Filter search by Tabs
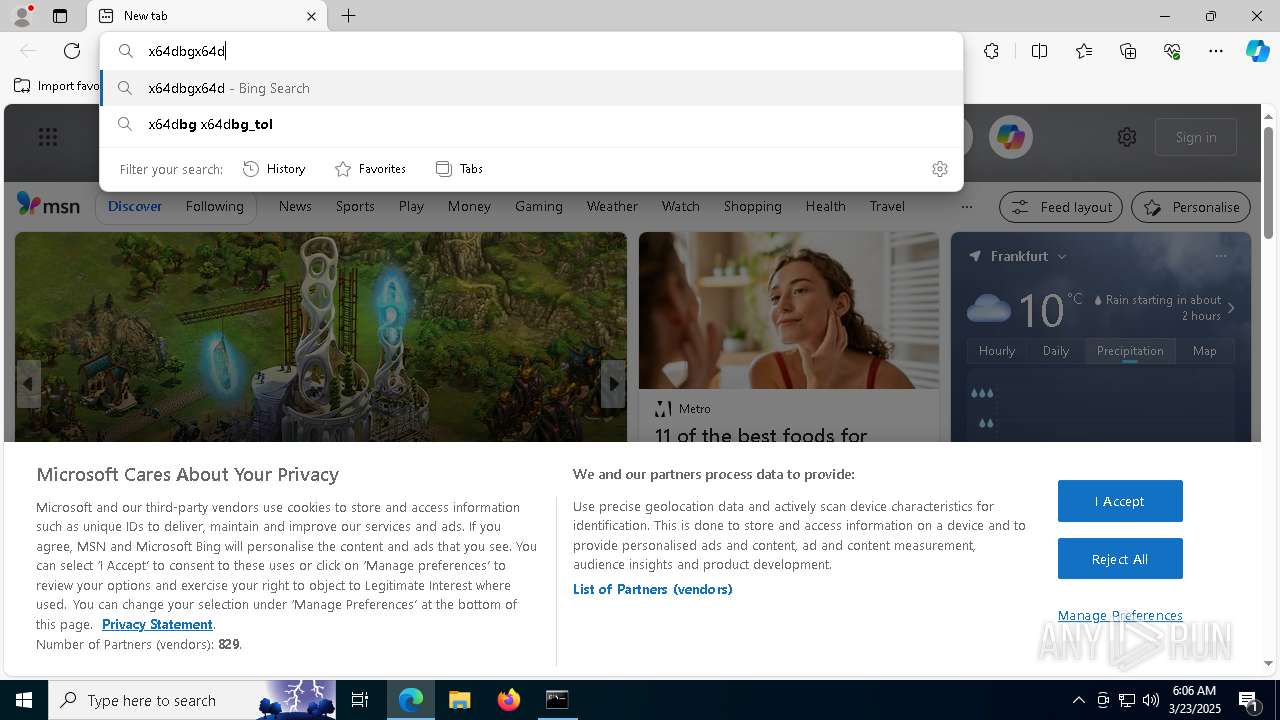This screenshot has width=1280, height=720. pos(459,169)
